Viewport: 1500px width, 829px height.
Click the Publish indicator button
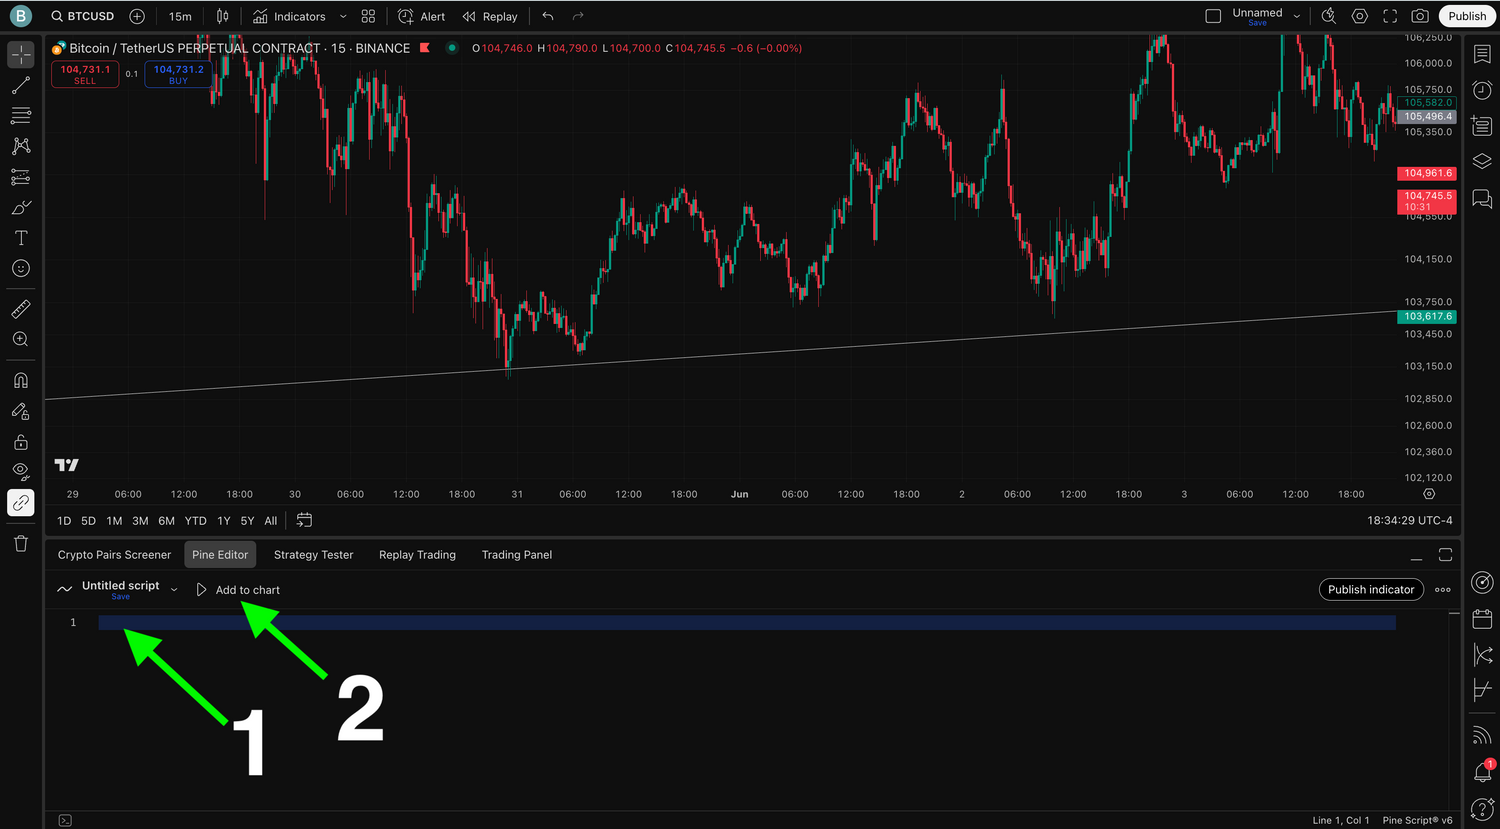click(1370, 590)
